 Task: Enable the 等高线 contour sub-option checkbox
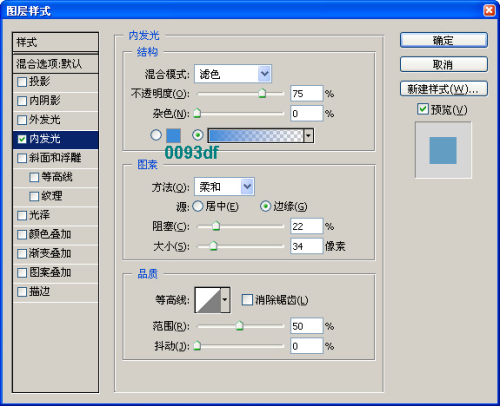34,177
